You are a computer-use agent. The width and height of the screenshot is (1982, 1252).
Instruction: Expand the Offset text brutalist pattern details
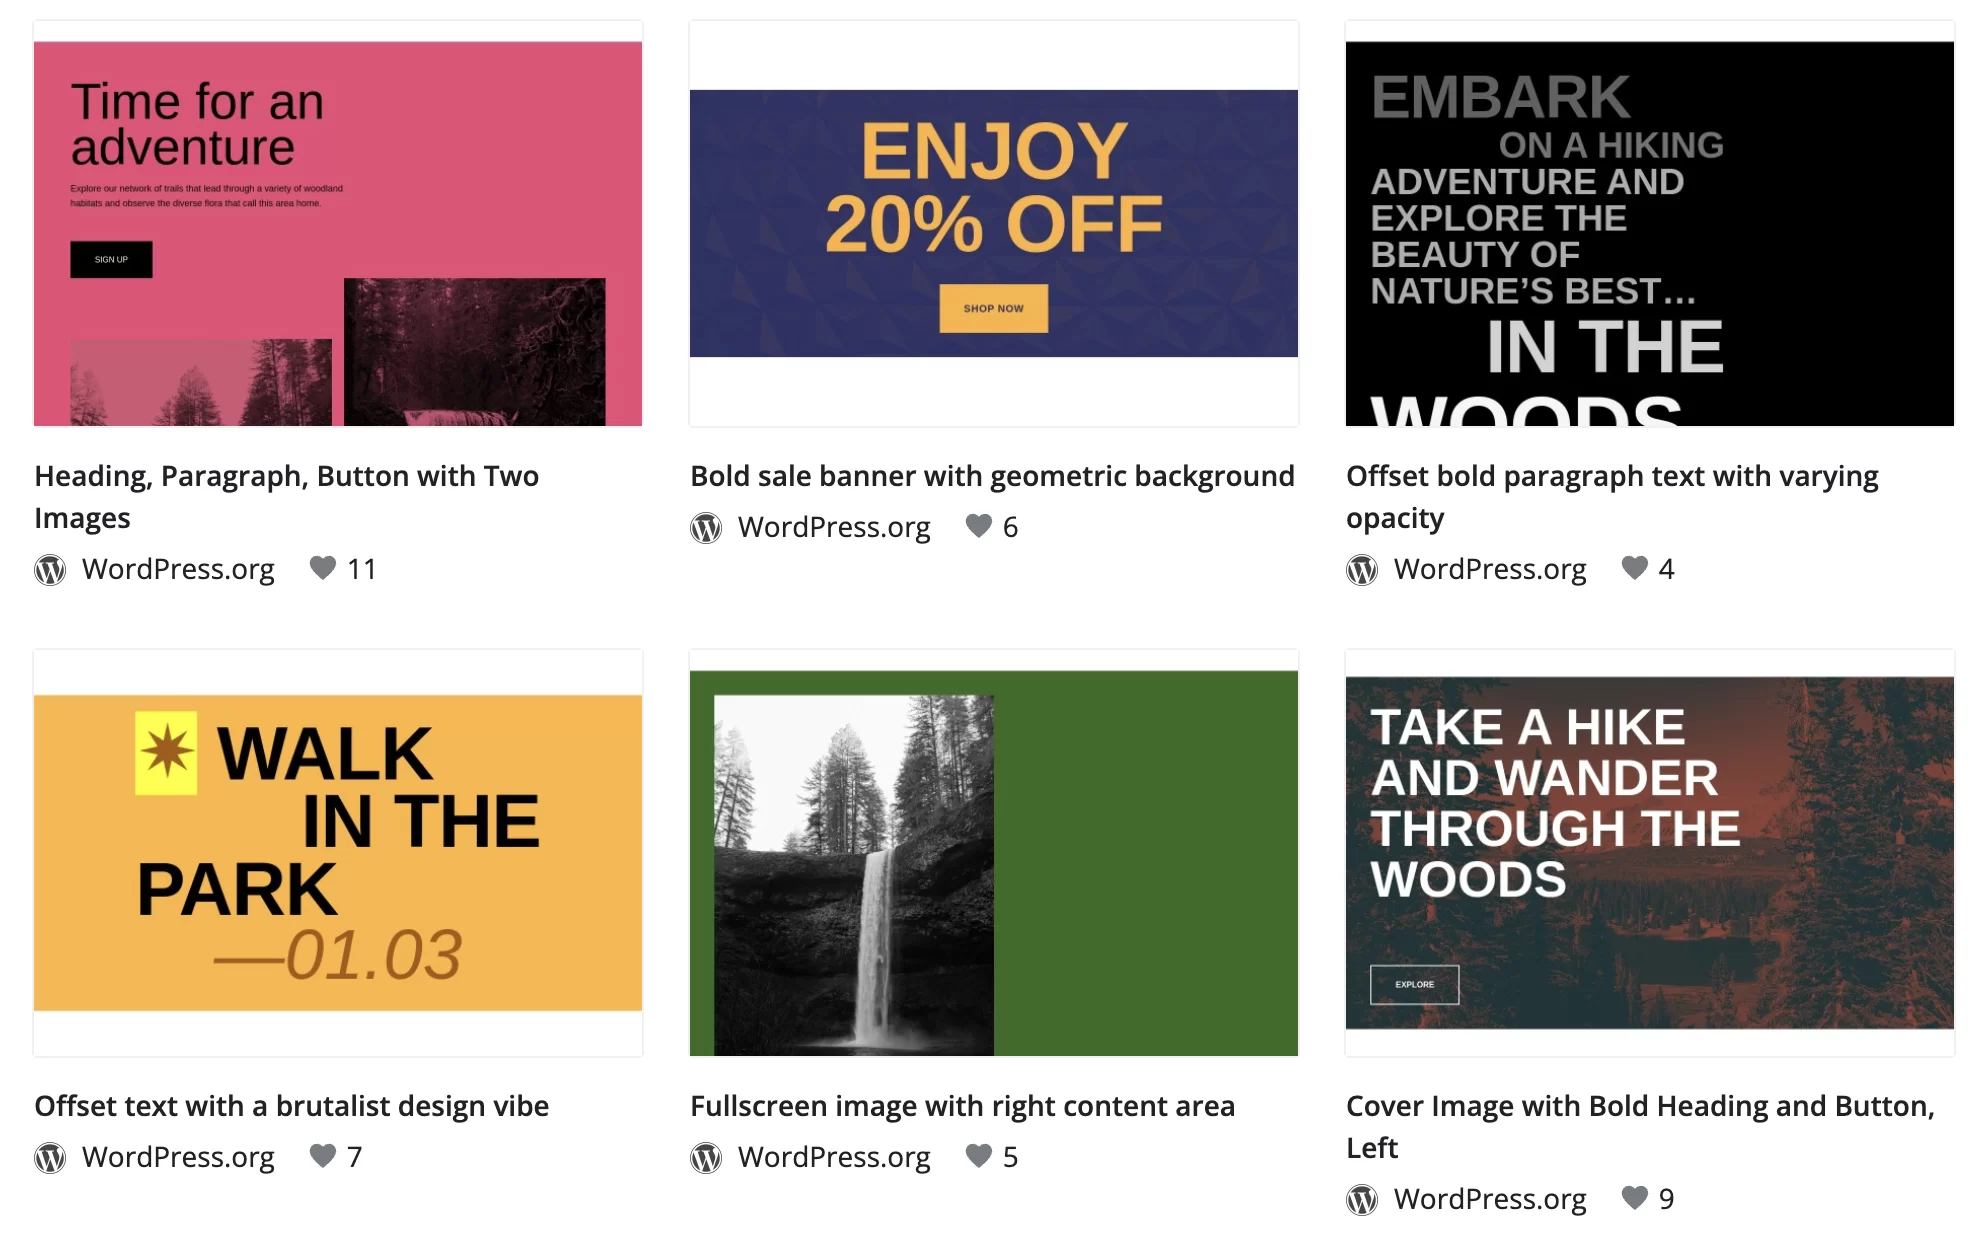click(290, 1106)
